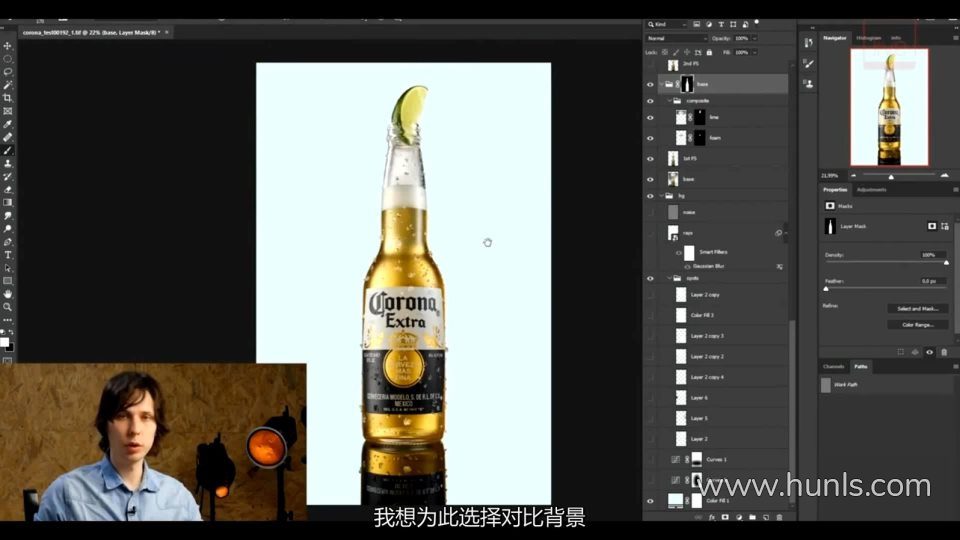This screenshot has height=540, width=960.
Task: Delete mask in Properties panel
Action: click(x=943, y=352)
